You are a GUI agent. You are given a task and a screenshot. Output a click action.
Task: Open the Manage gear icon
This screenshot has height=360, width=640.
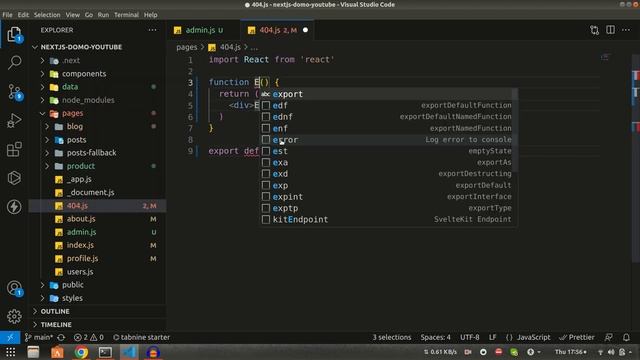[14, 316]
